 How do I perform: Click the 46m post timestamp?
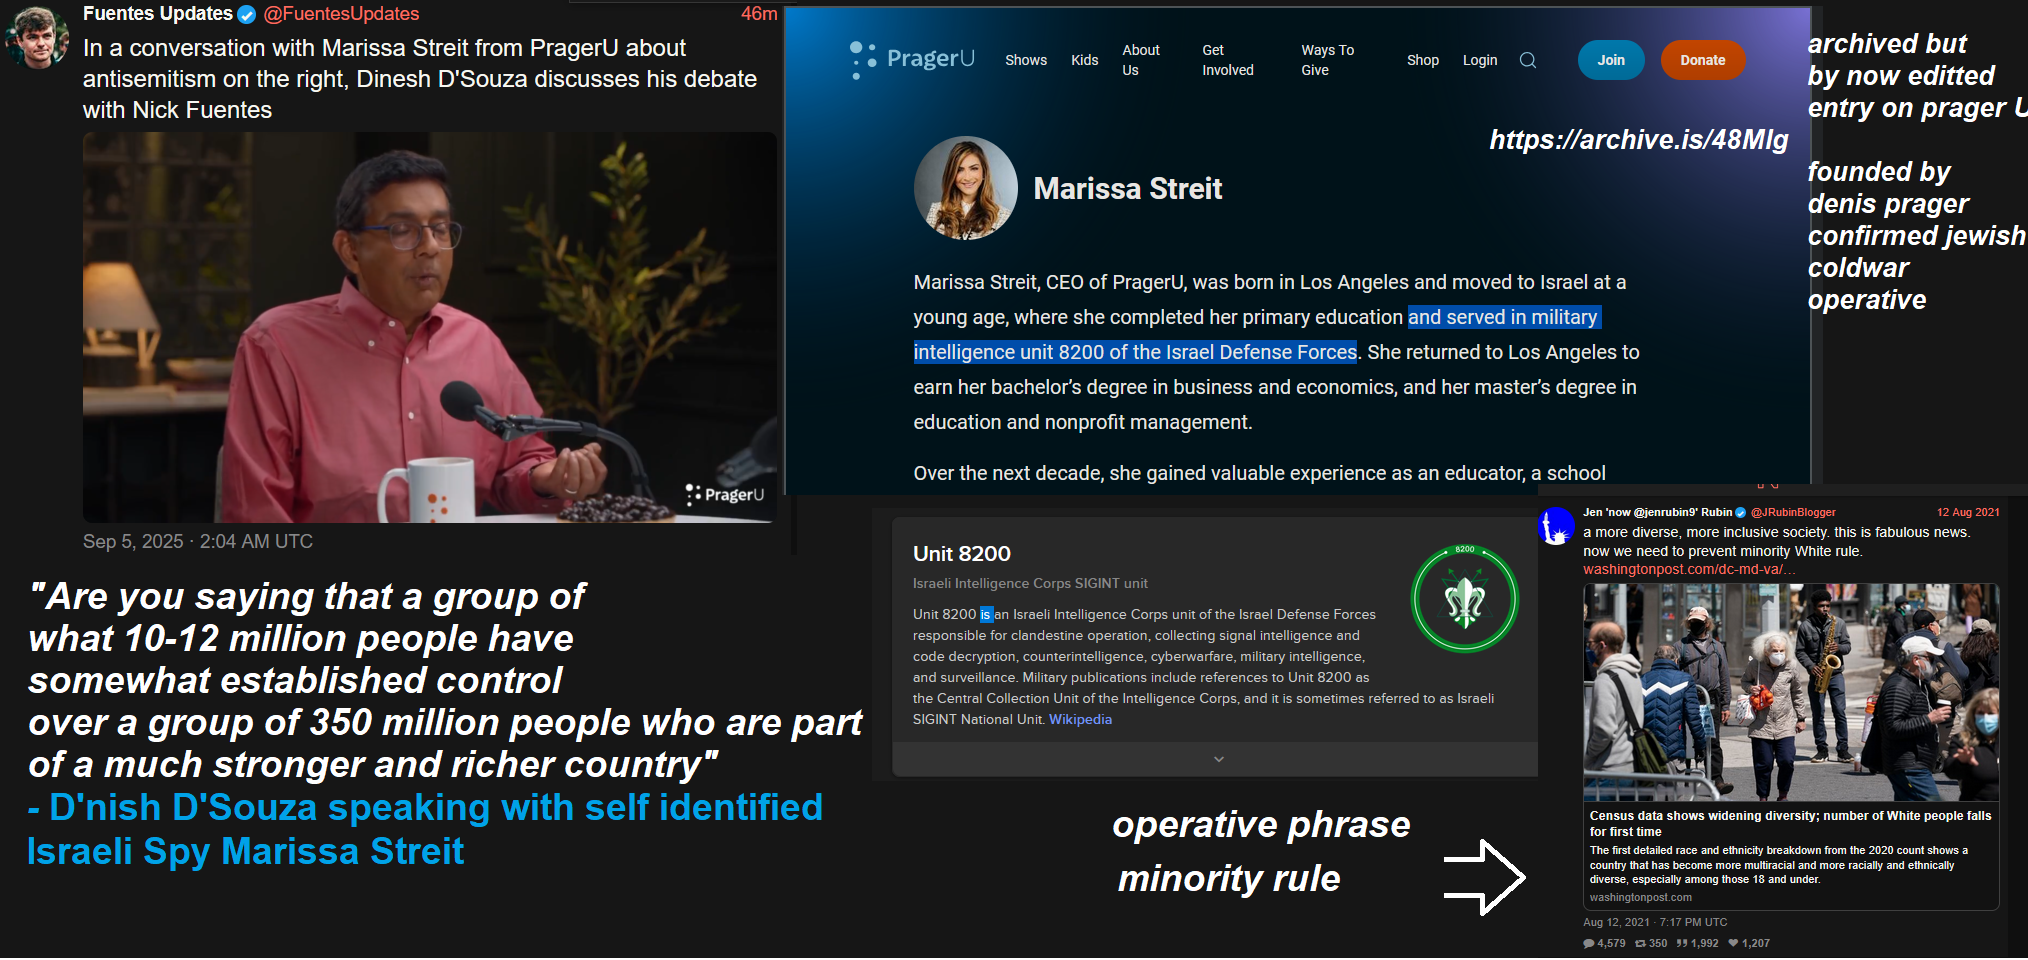[x=759, y=14]
